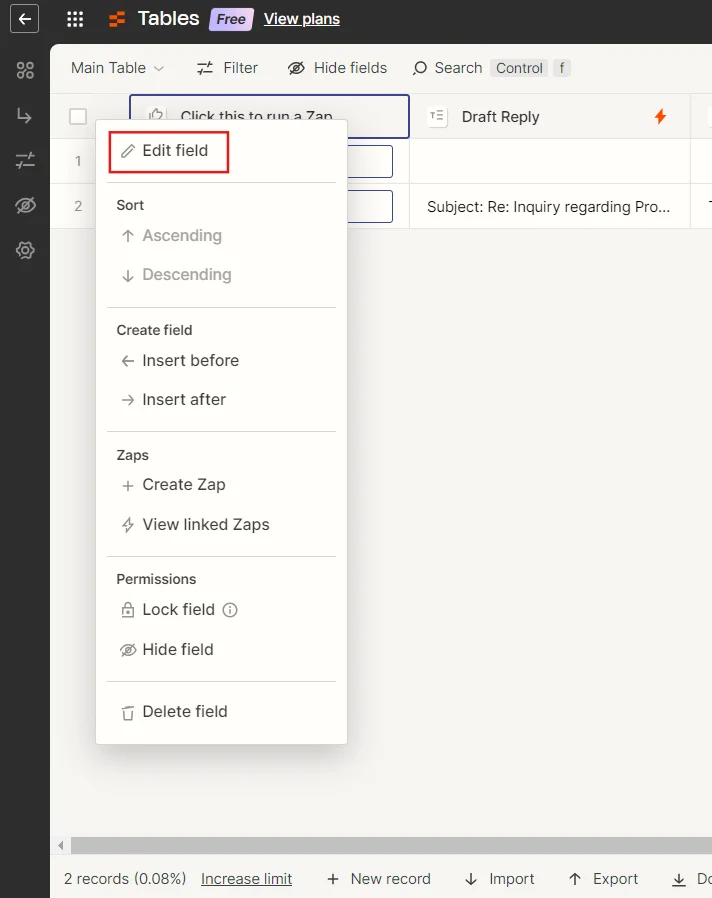Select row number 2

pos(78,206)
